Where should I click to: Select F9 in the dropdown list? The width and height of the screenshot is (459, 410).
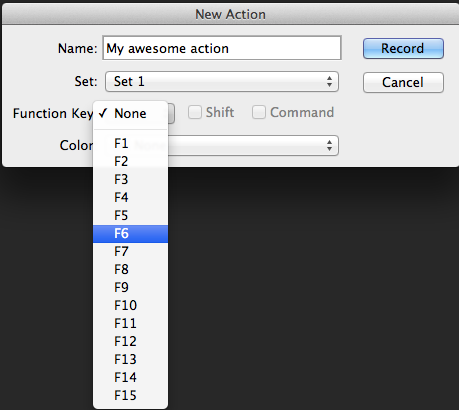click(130, 288)
